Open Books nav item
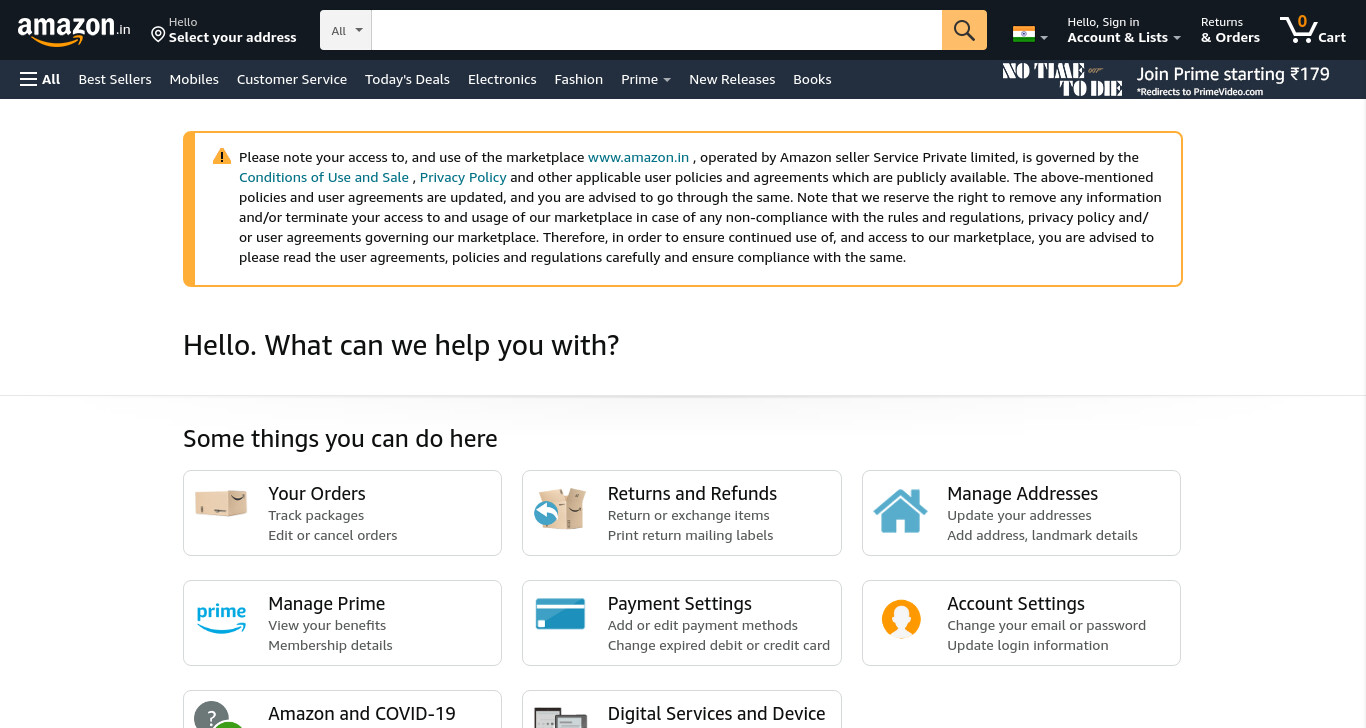 coord(812,79)
